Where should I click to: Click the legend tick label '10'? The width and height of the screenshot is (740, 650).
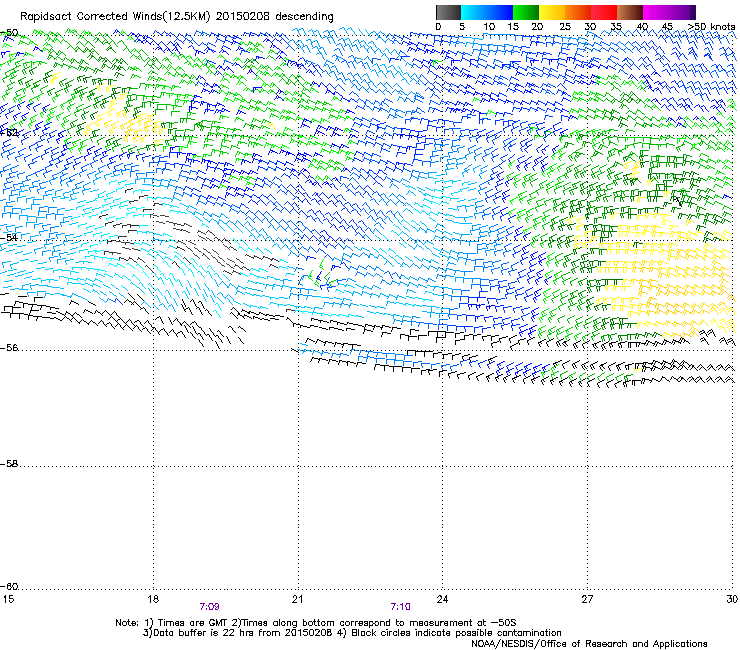pyautogui.click(x=489, y=27)
